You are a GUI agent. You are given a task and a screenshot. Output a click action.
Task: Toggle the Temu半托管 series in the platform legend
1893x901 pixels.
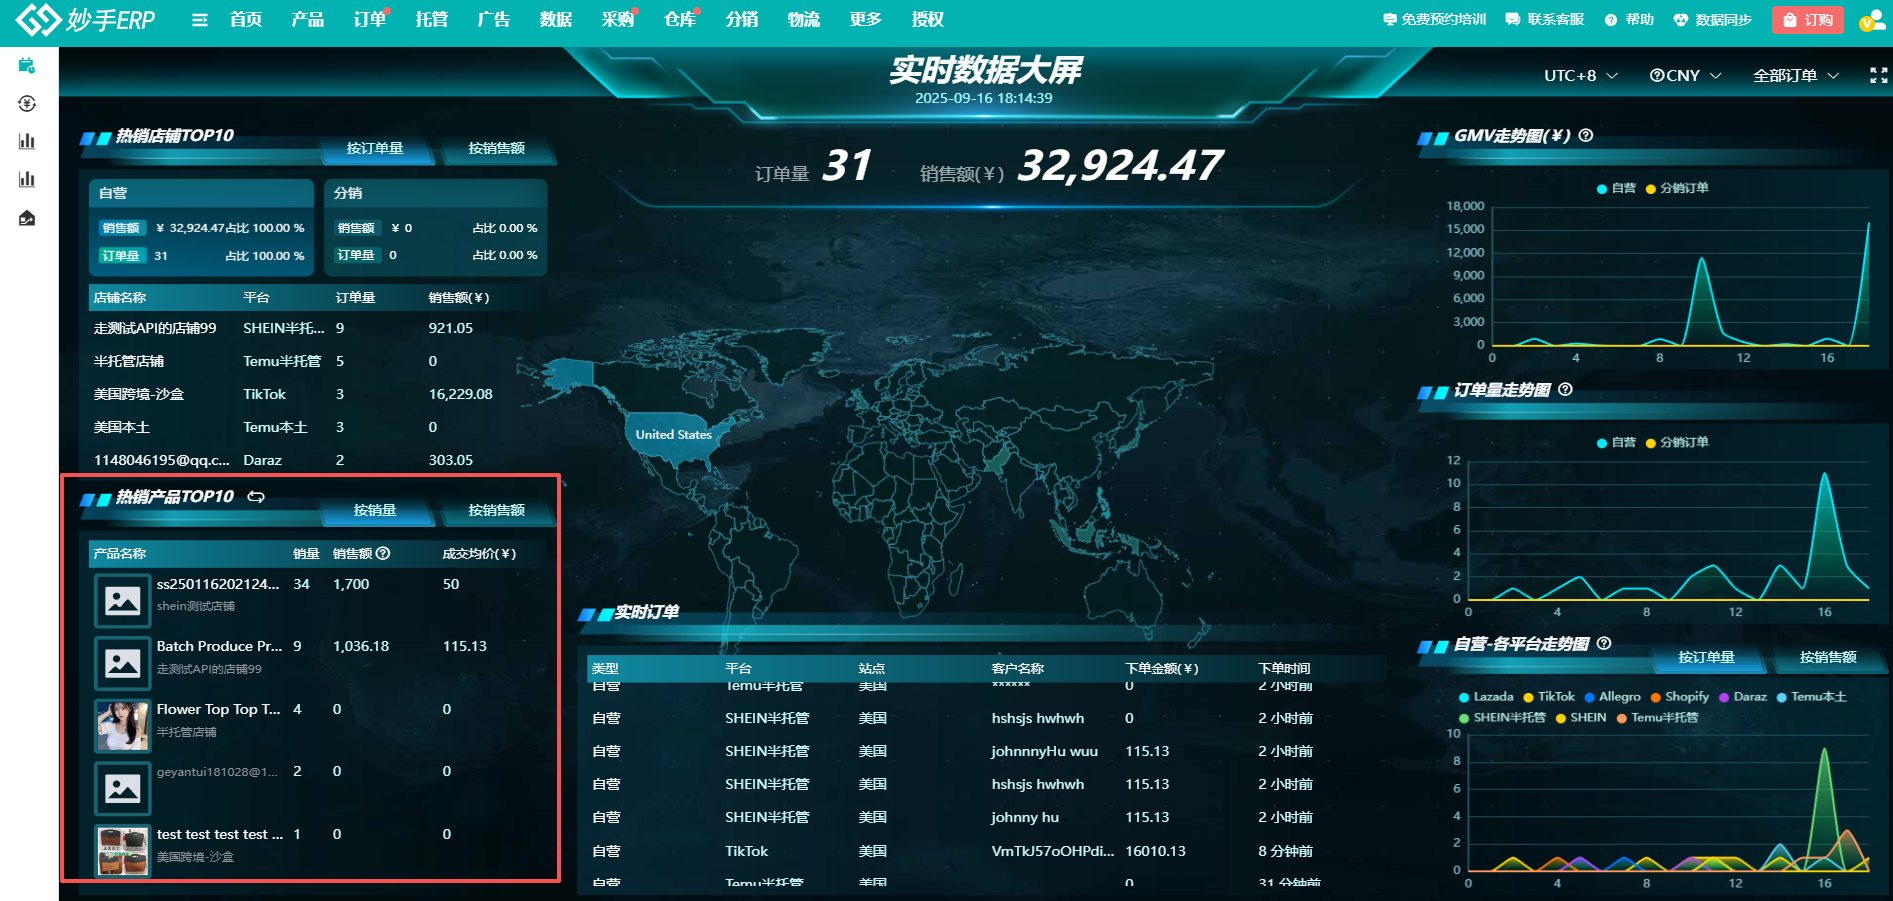pyautogui.click(x=1657, y=718)
